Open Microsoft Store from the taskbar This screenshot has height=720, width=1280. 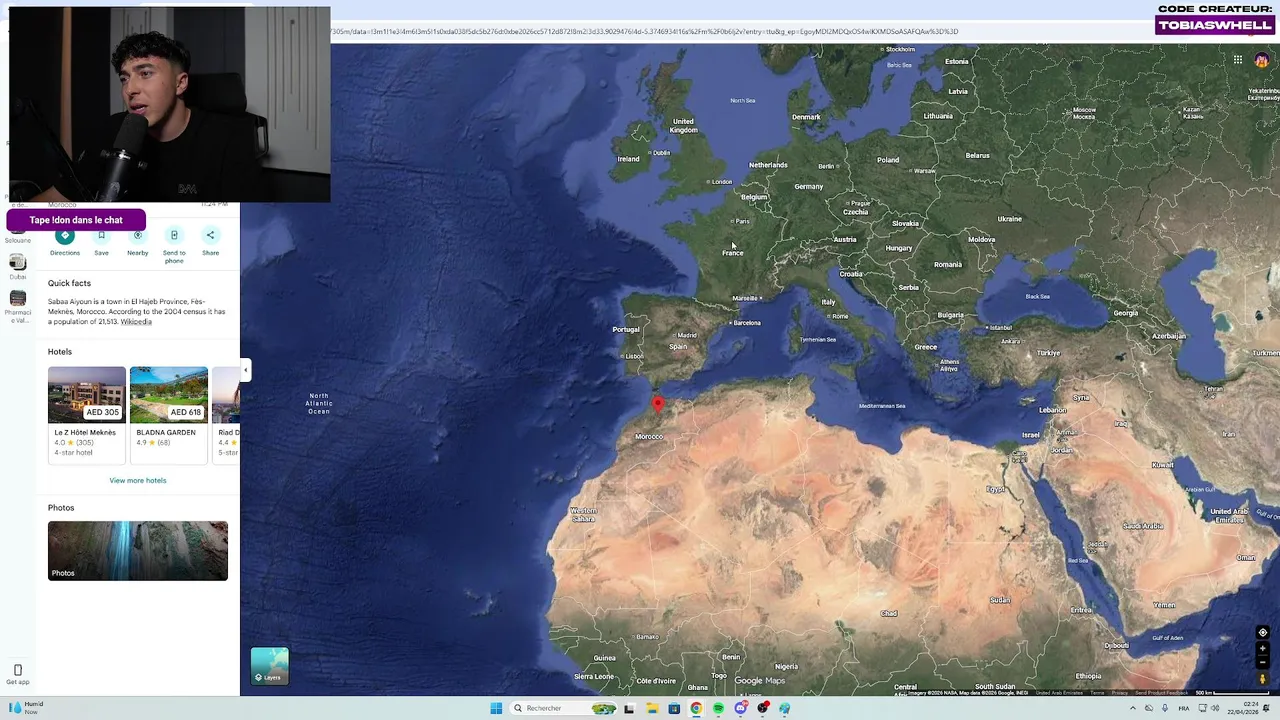pyautogui.click(x=674, y=708)
